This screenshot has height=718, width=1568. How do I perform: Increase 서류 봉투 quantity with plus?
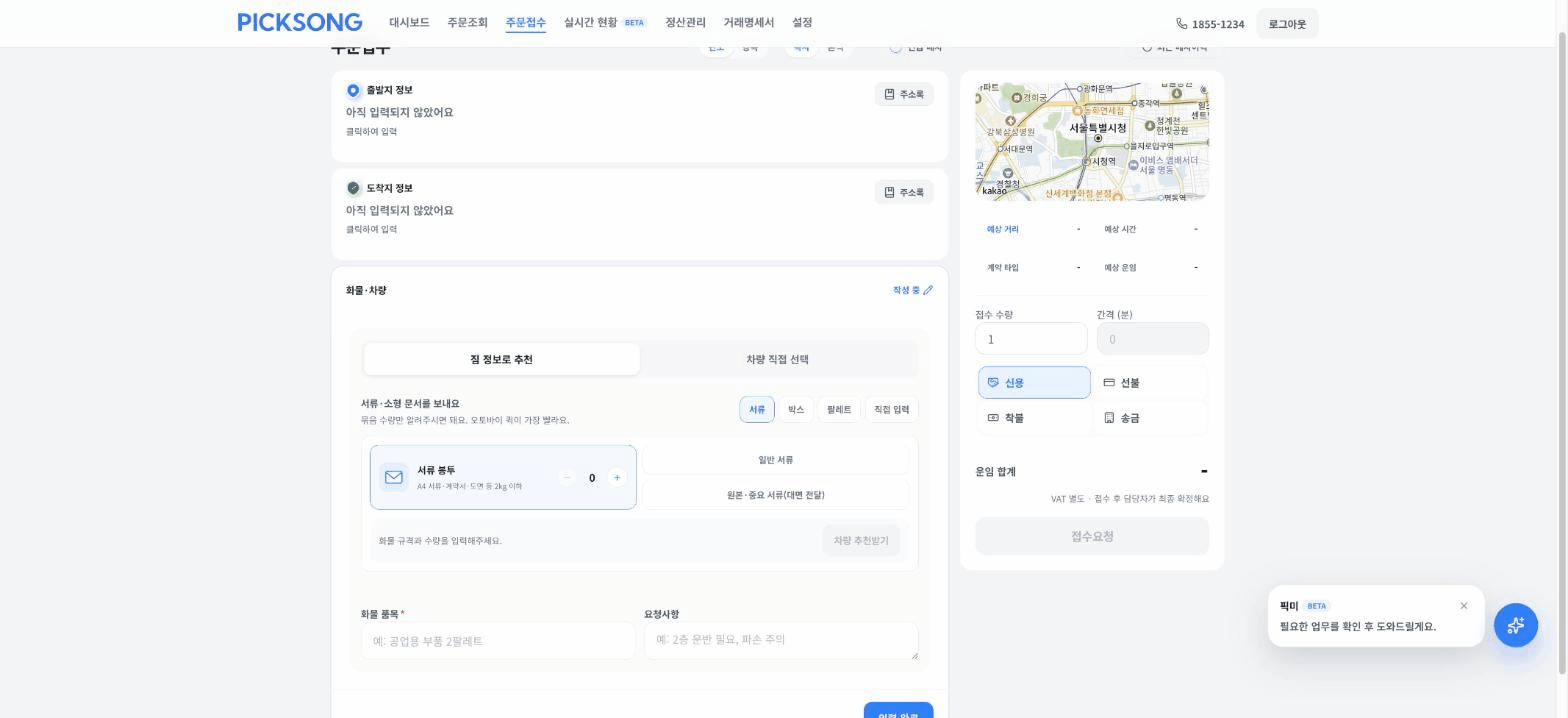[617, 478]
